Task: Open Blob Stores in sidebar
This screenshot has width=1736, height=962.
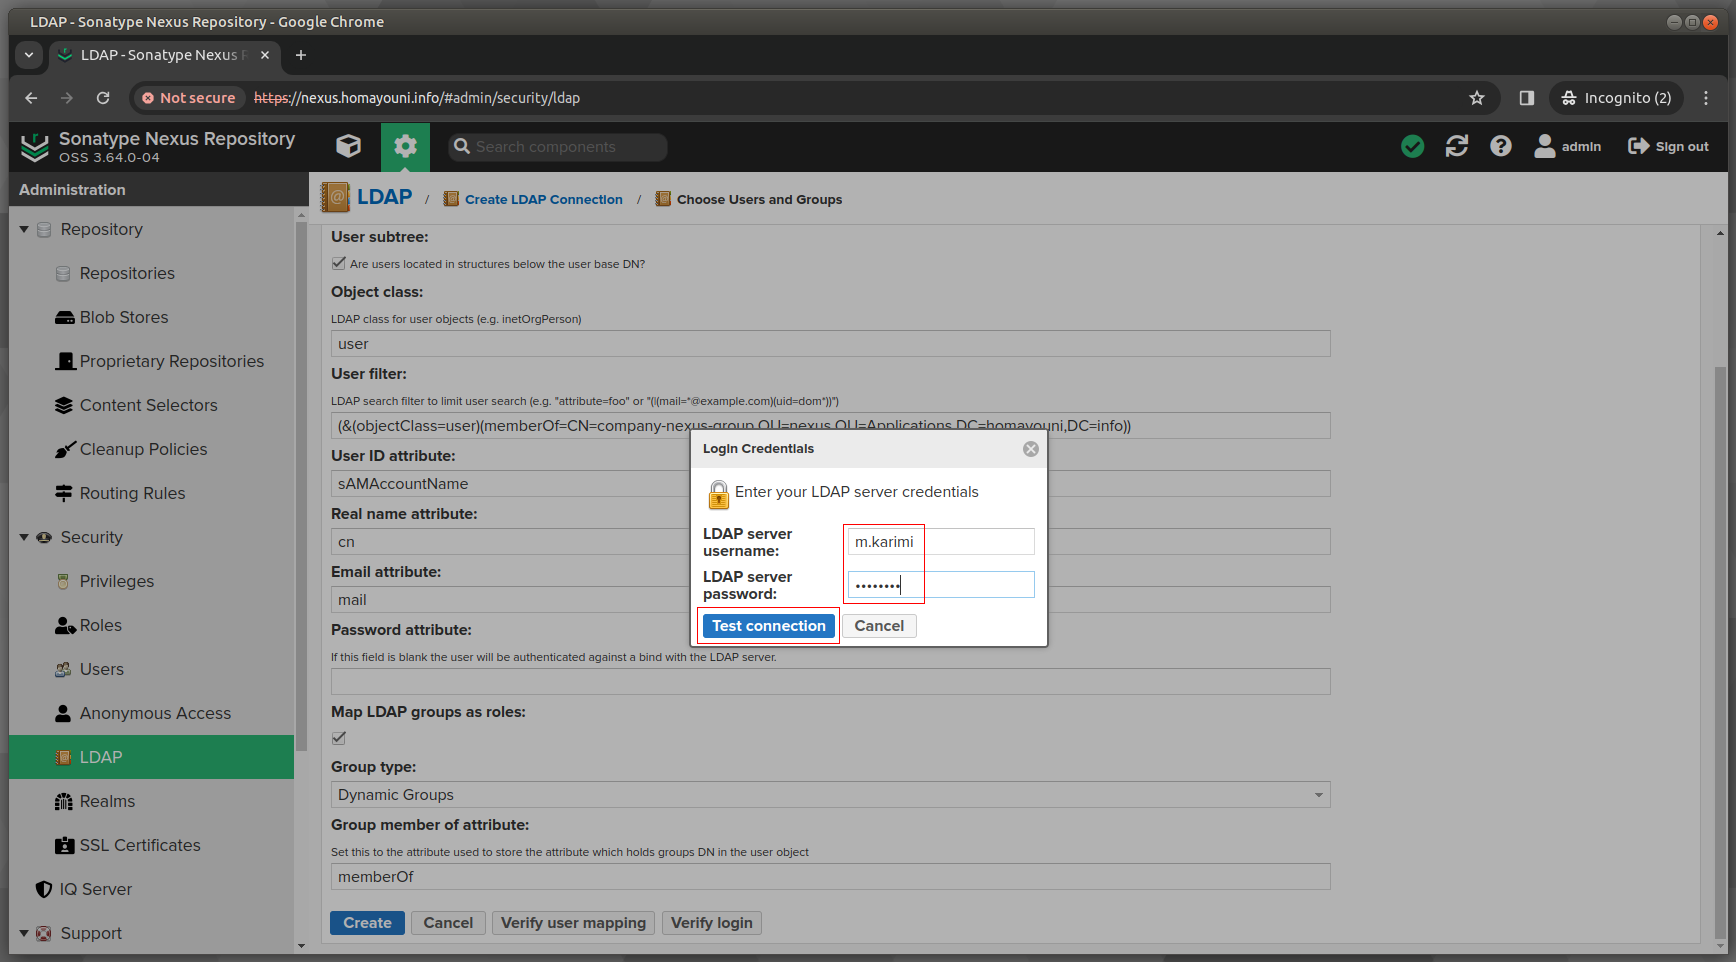Action: [x=124, y=317]
